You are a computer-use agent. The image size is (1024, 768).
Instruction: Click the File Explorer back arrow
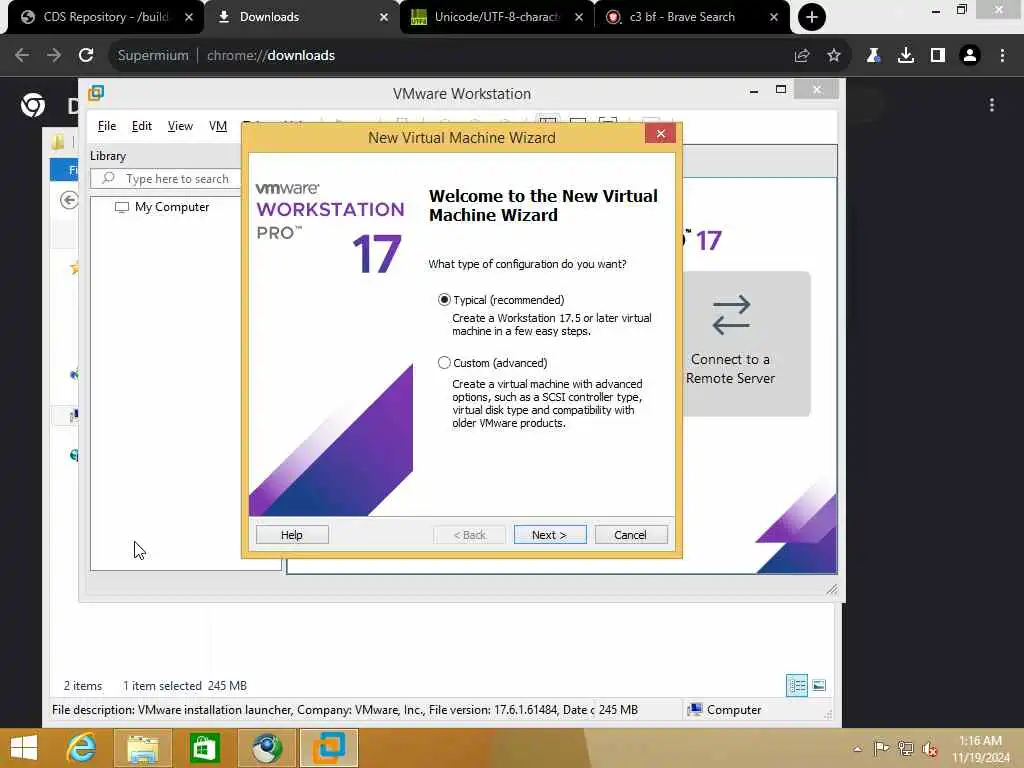coord(69,200)
